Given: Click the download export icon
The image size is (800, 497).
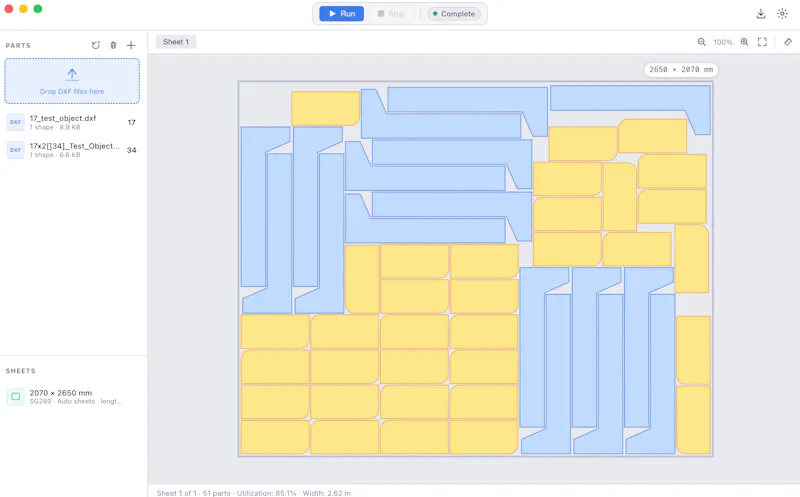Looking at the screenshot, I should click(x=760, y=14).
